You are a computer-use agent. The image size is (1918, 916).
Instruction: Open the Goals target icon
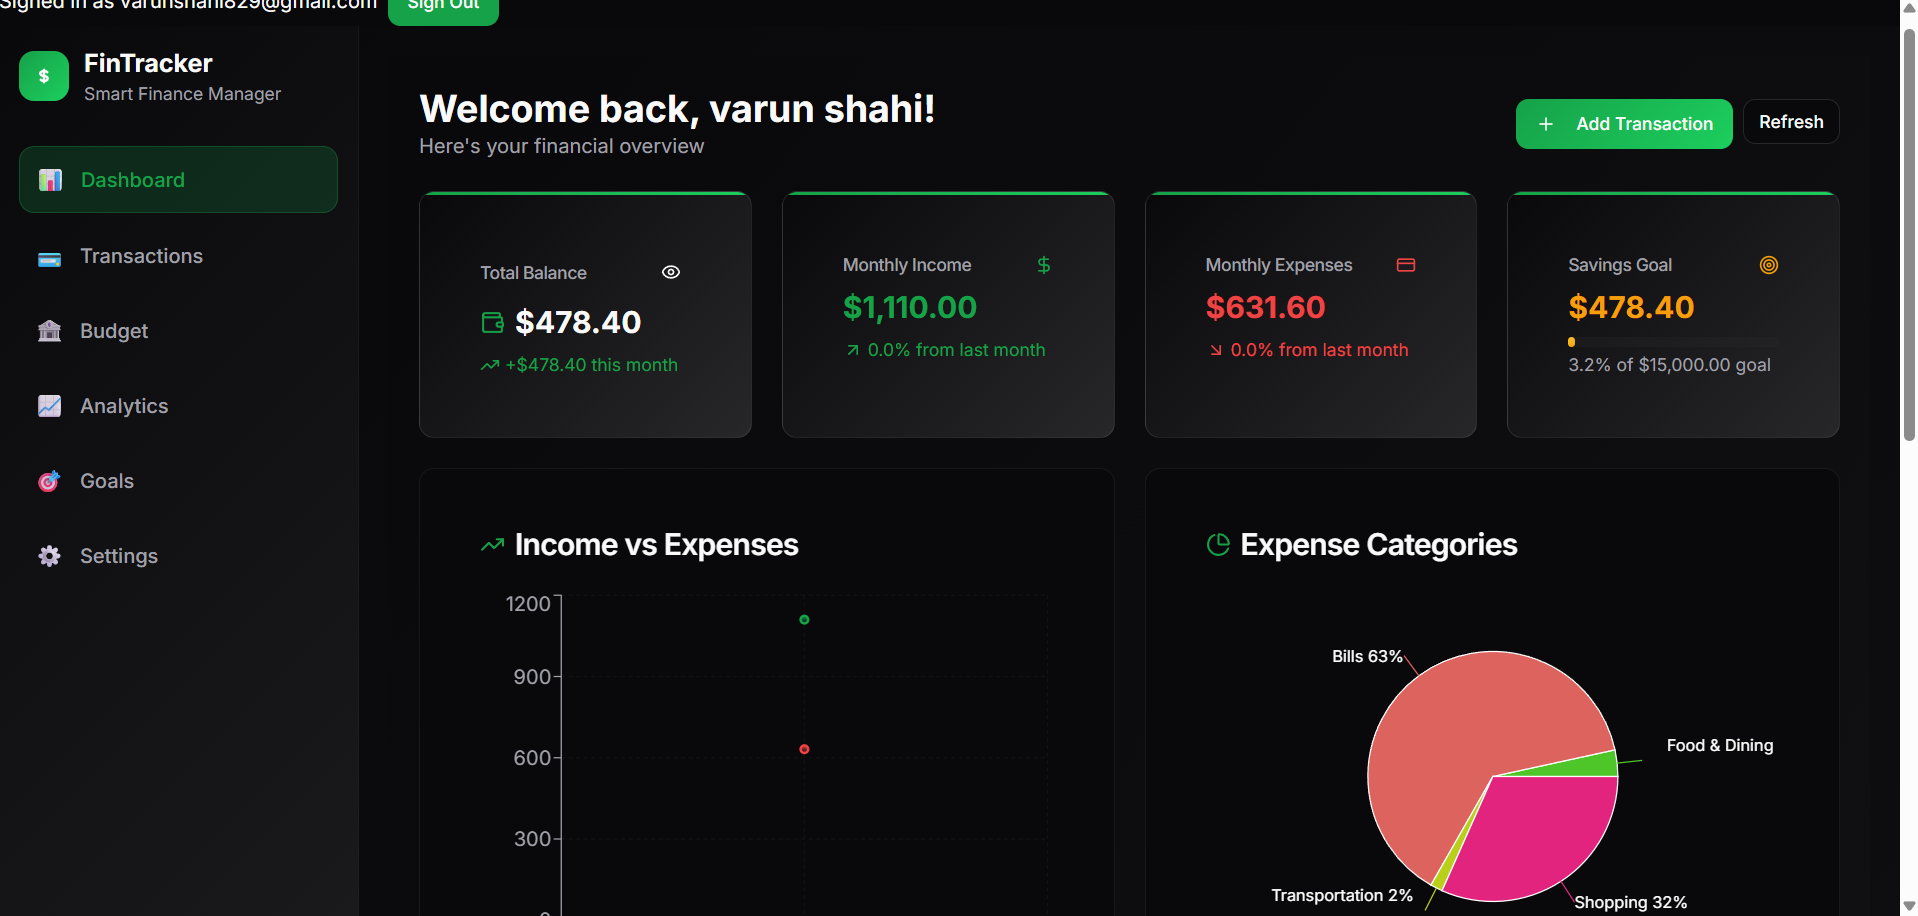click(x=49, y=481)
